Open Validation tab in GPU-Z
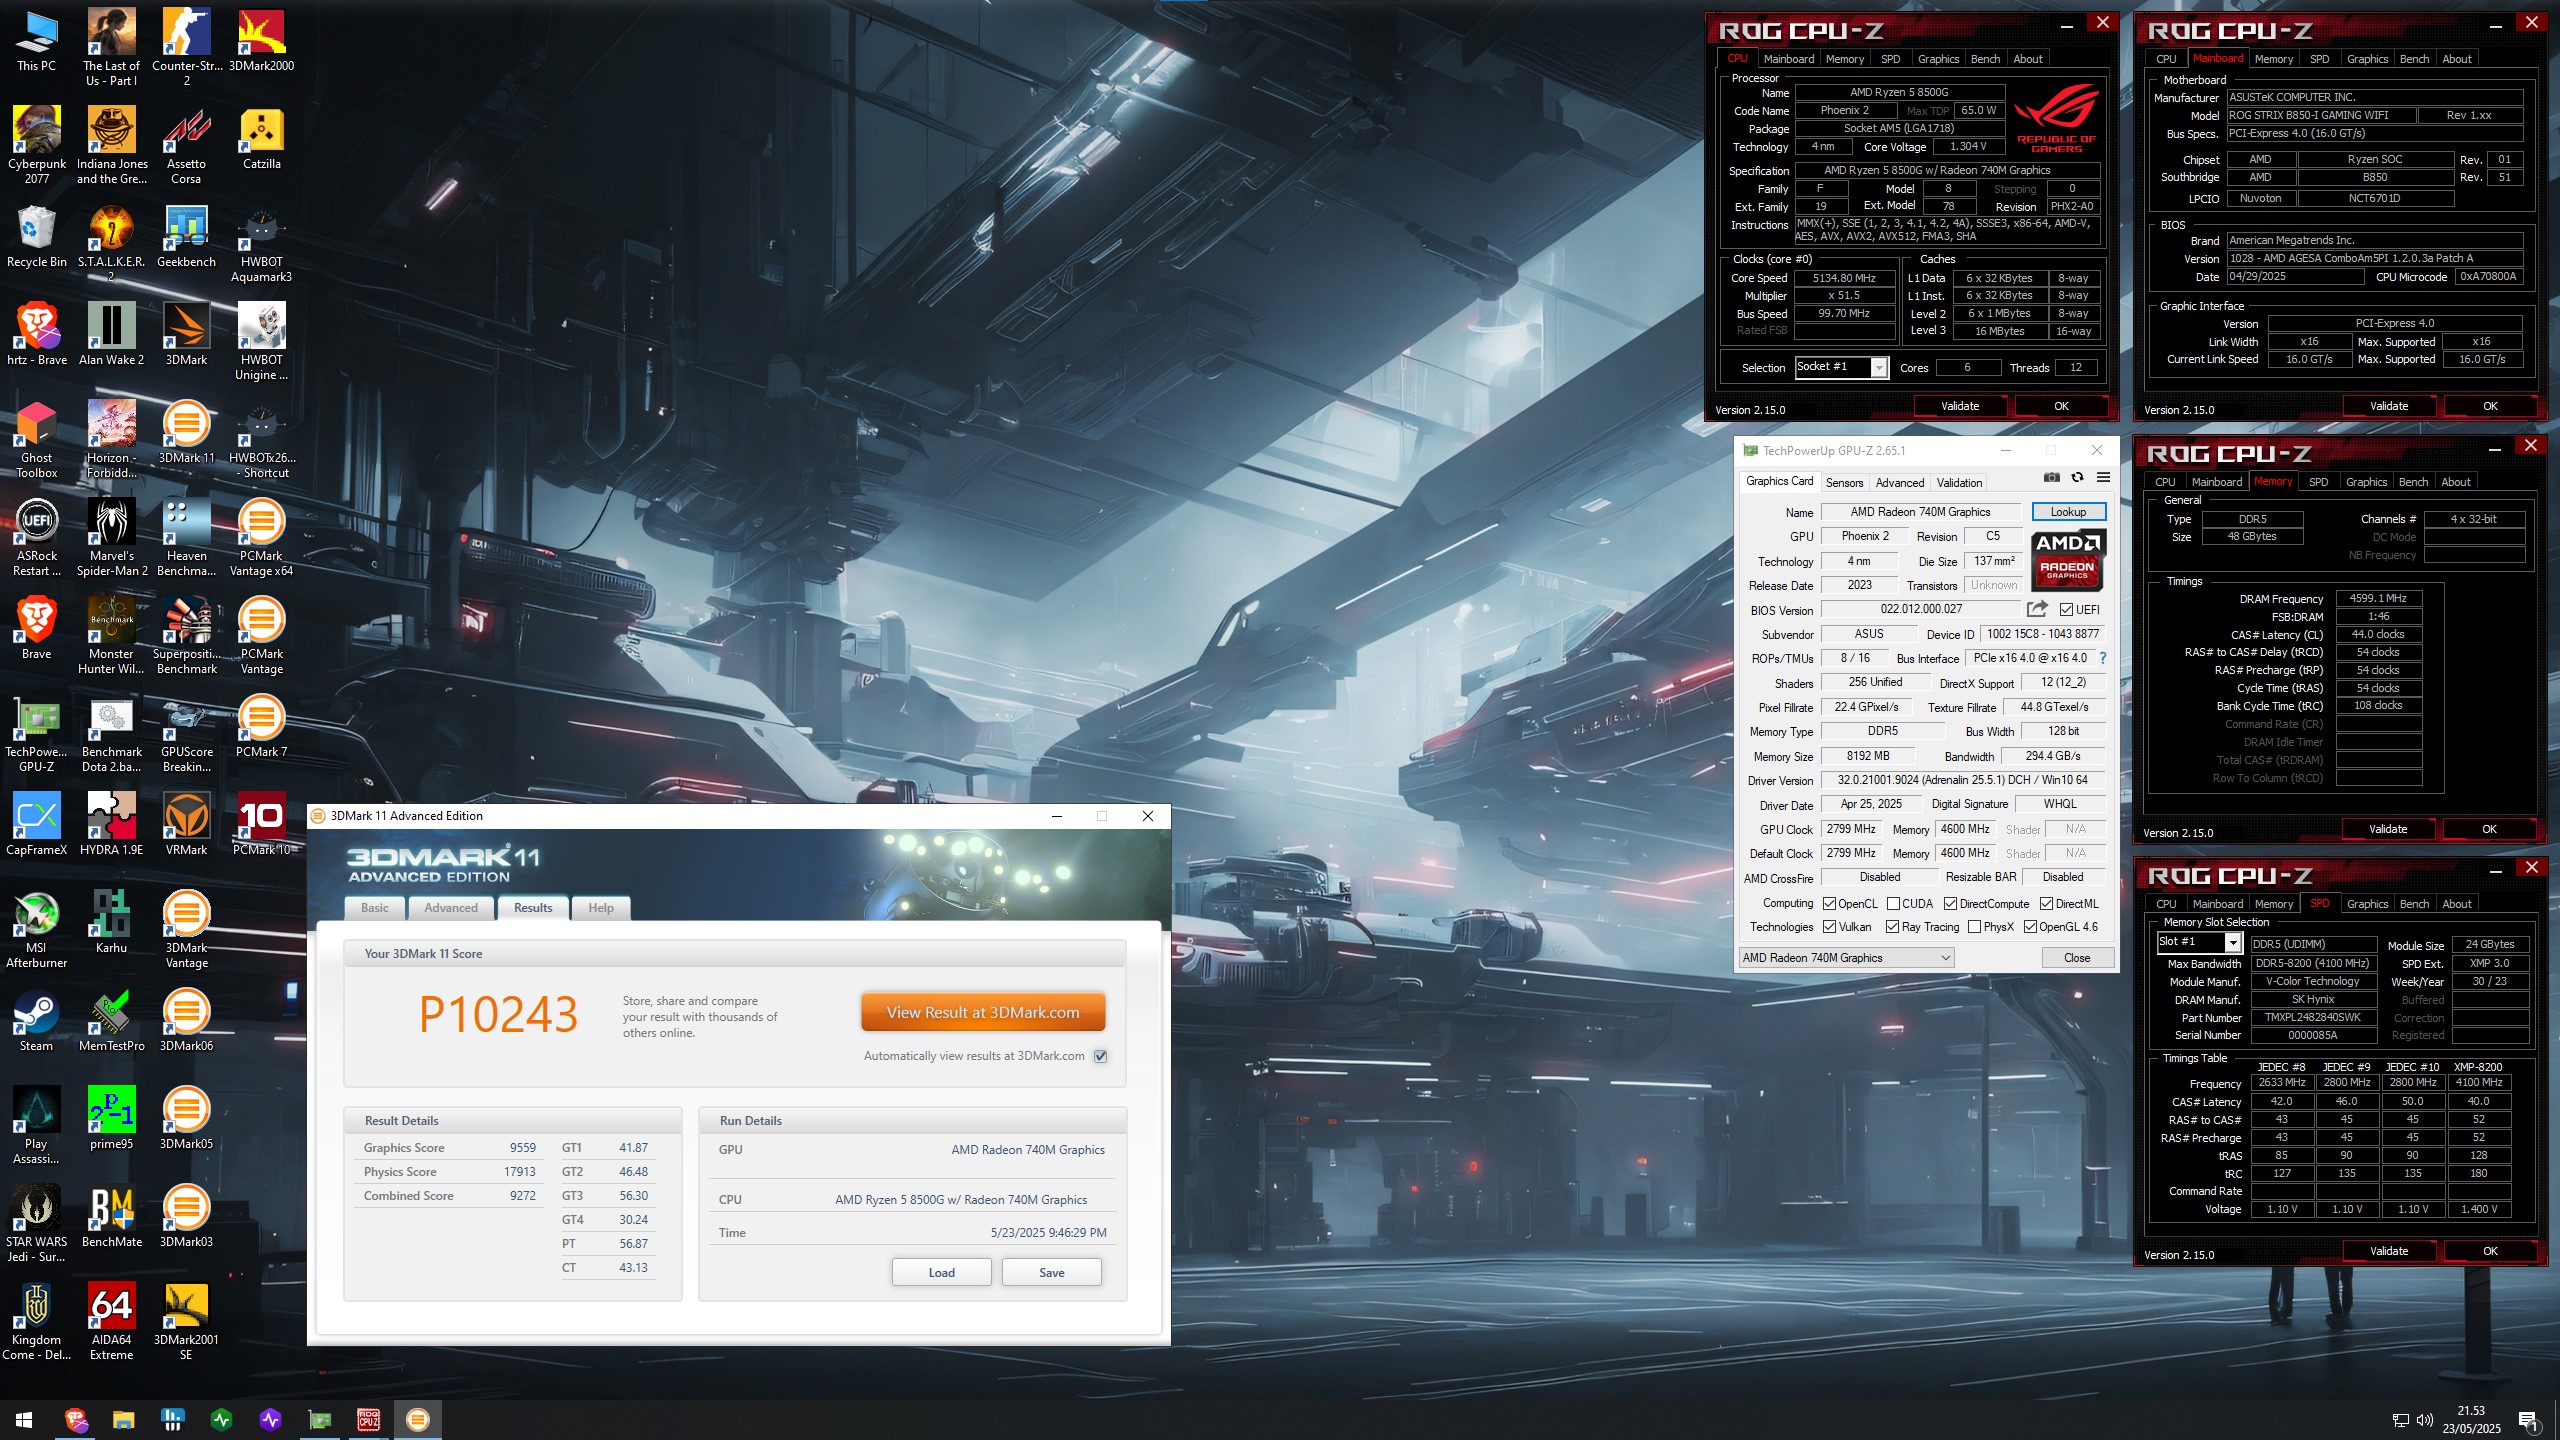The image size is (2560, 1440). click(x=1959, y=483)
